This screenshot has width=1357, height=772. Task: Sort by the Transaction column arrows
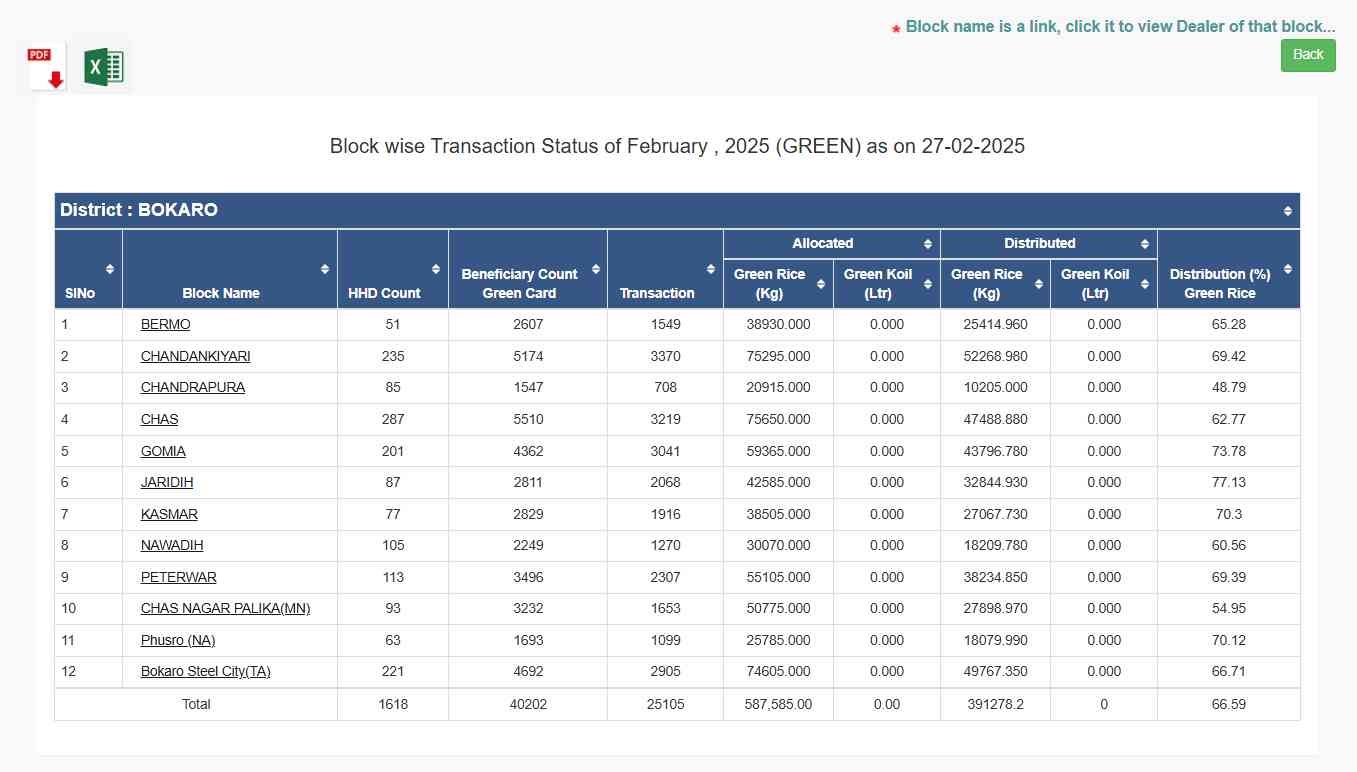click(x=711, y=269)
